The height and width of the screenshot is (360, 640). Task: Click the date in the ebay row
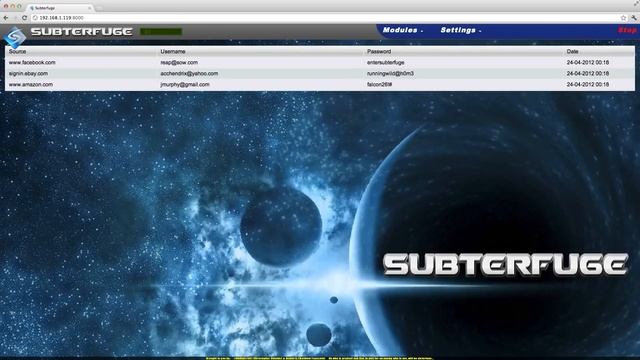tap(588, 73)
